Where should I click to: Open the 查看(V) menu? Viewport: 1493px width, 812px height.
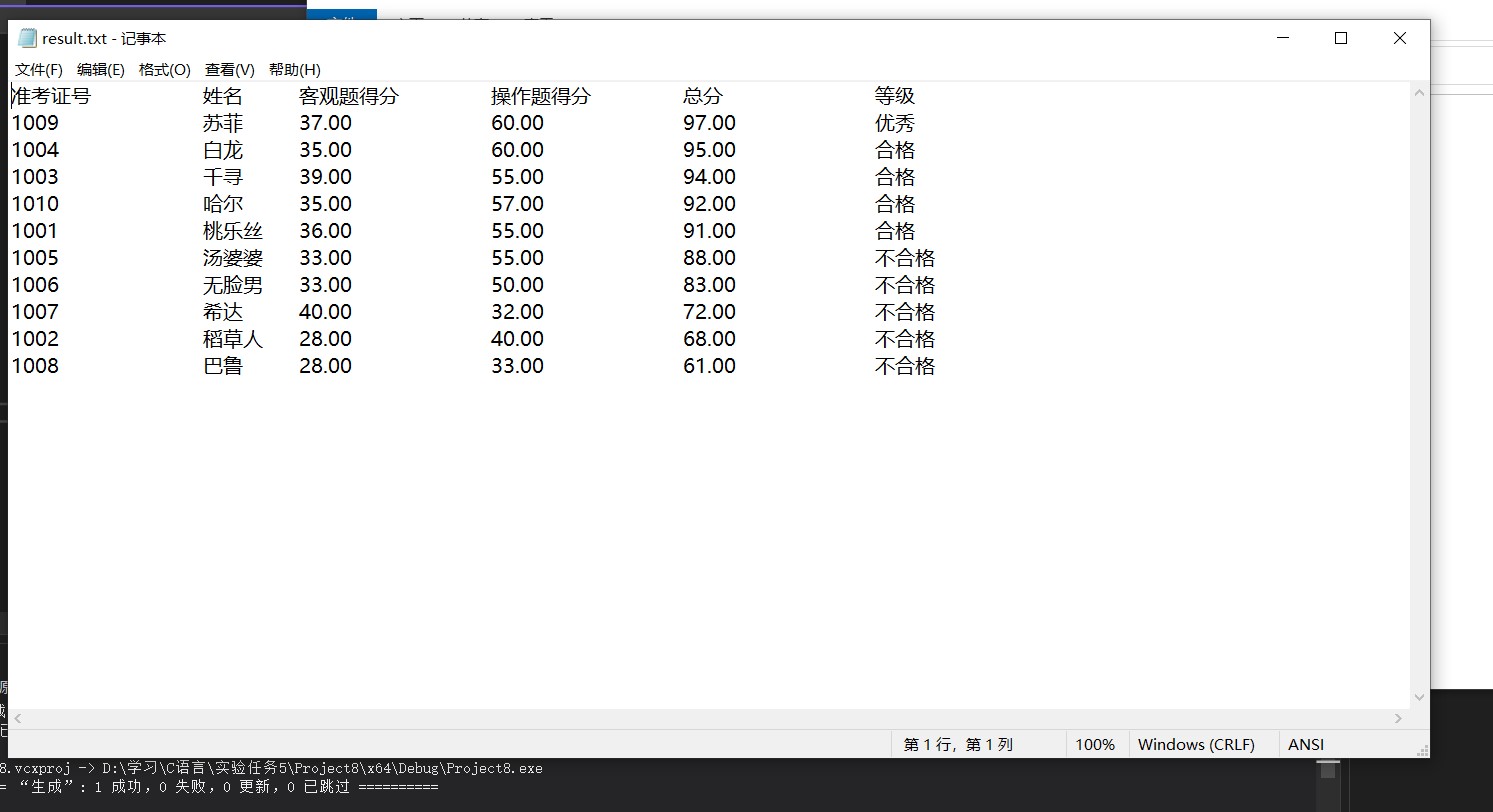[230, 69]
